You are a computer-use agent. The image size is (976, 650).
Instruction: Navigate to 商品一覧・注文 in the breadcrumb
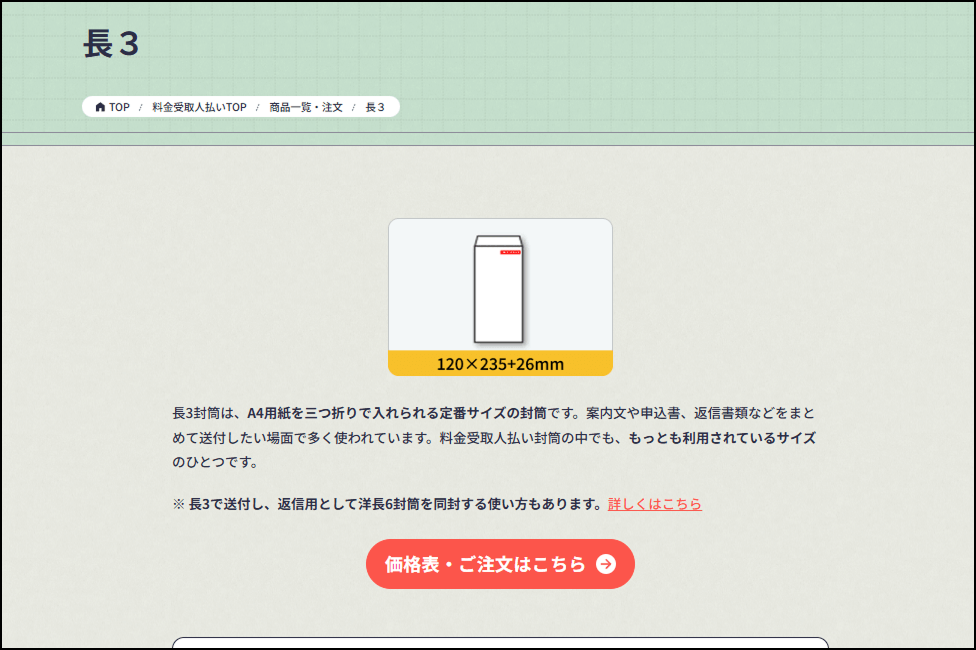point(305,107)
